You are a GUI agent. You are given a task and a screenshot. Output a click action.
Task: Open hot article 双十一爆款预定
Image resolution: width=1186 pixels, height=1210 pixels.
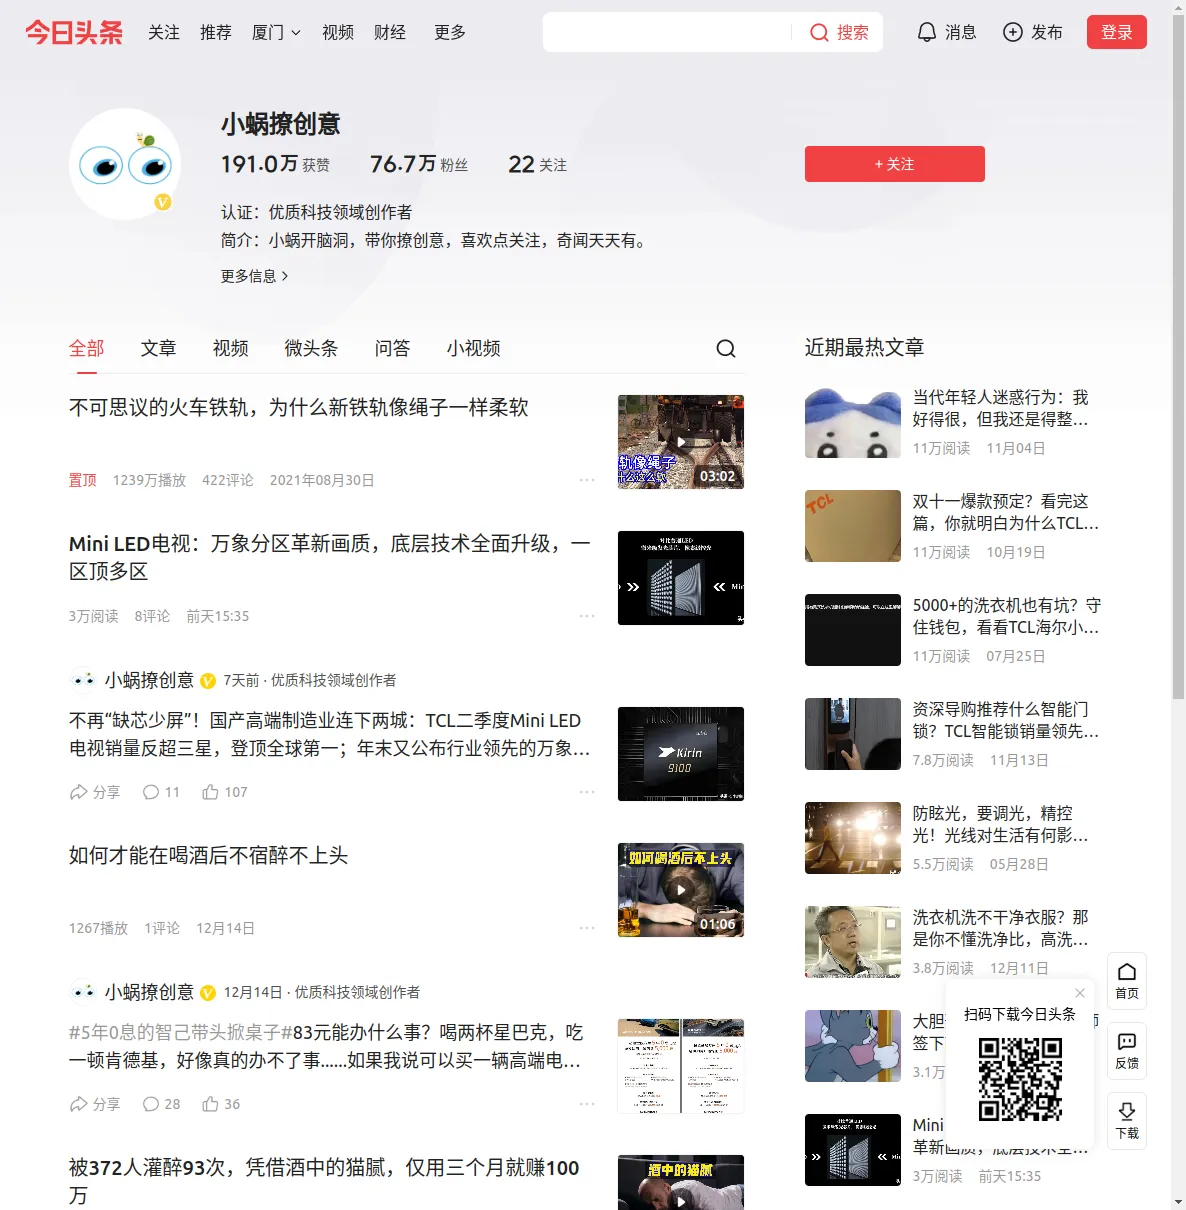click(1006, 512)
